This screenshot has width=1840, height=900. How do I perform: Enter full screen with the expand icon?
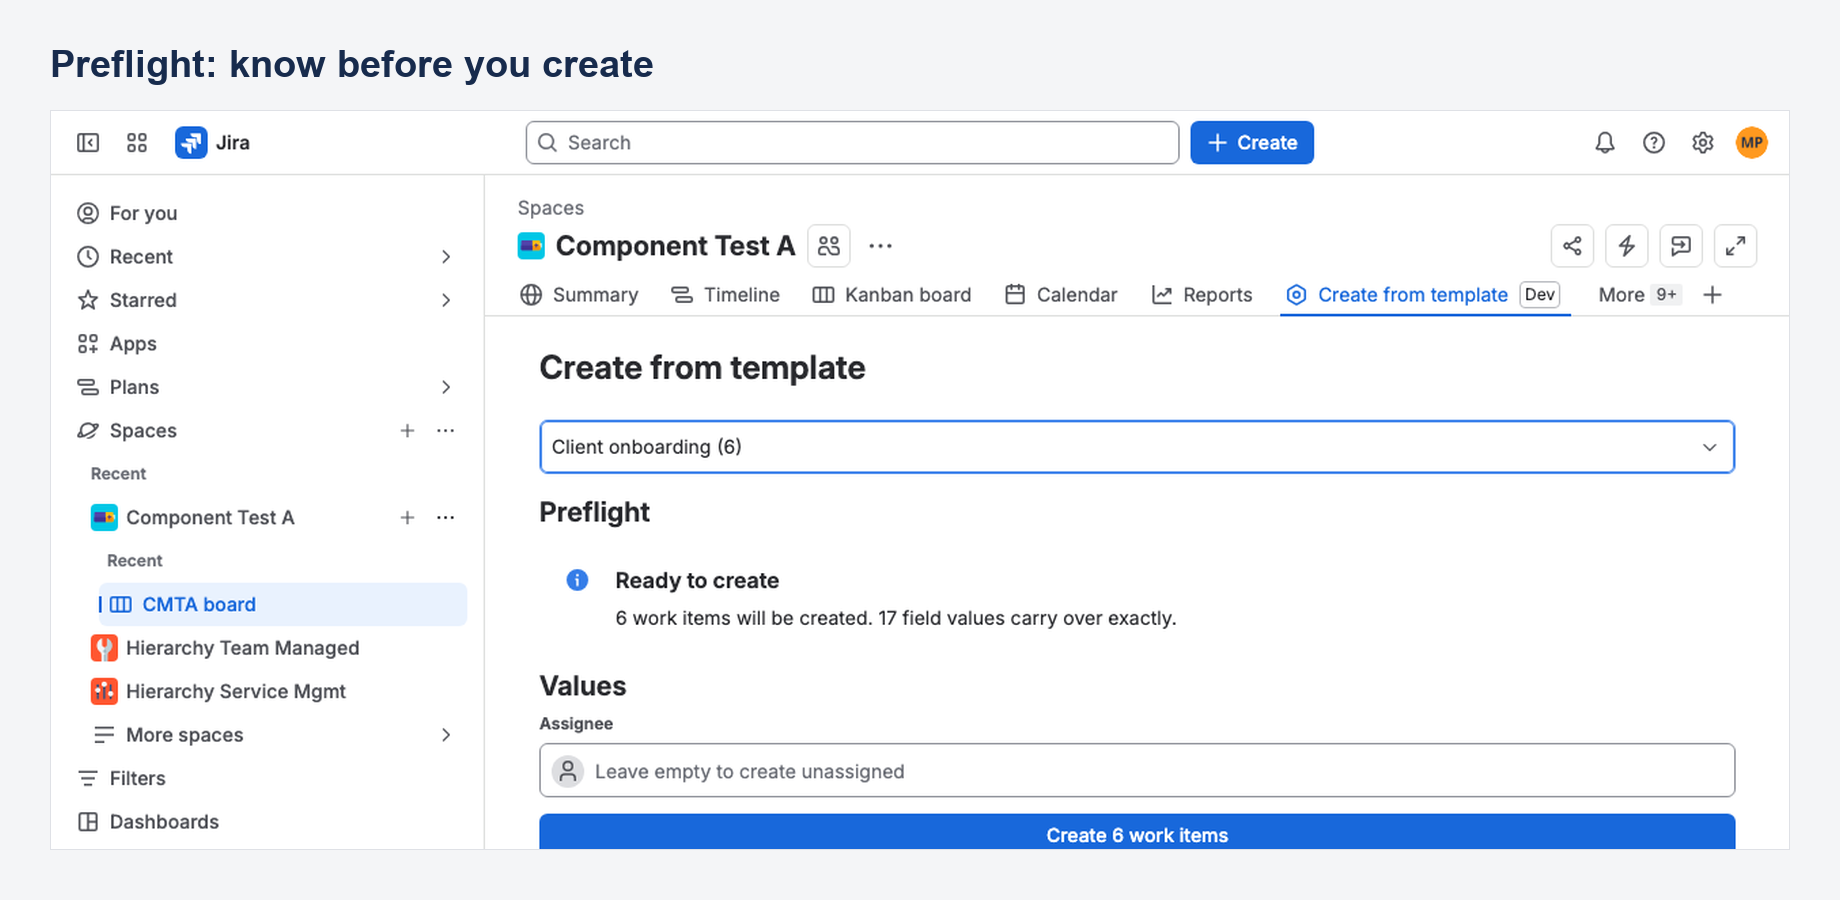point(1736,246)
